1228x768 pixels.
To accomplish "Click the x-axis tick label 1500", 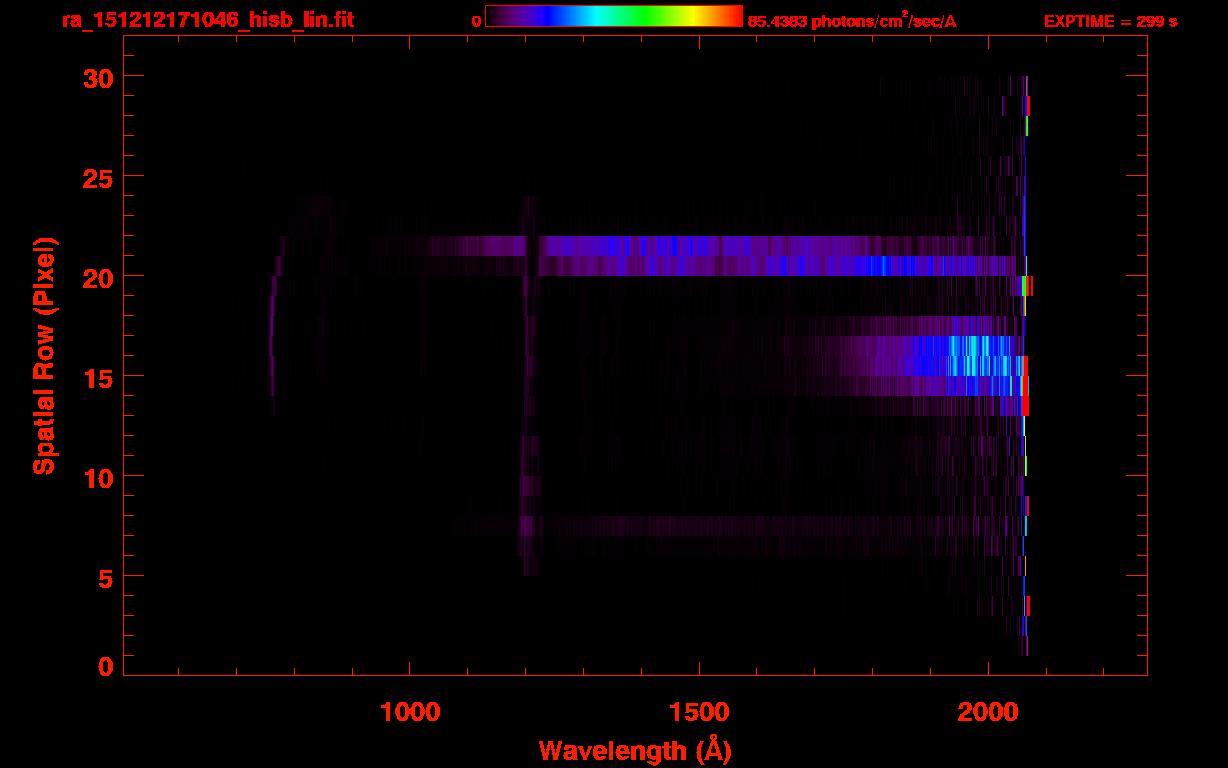I will [x=699, y=712].
